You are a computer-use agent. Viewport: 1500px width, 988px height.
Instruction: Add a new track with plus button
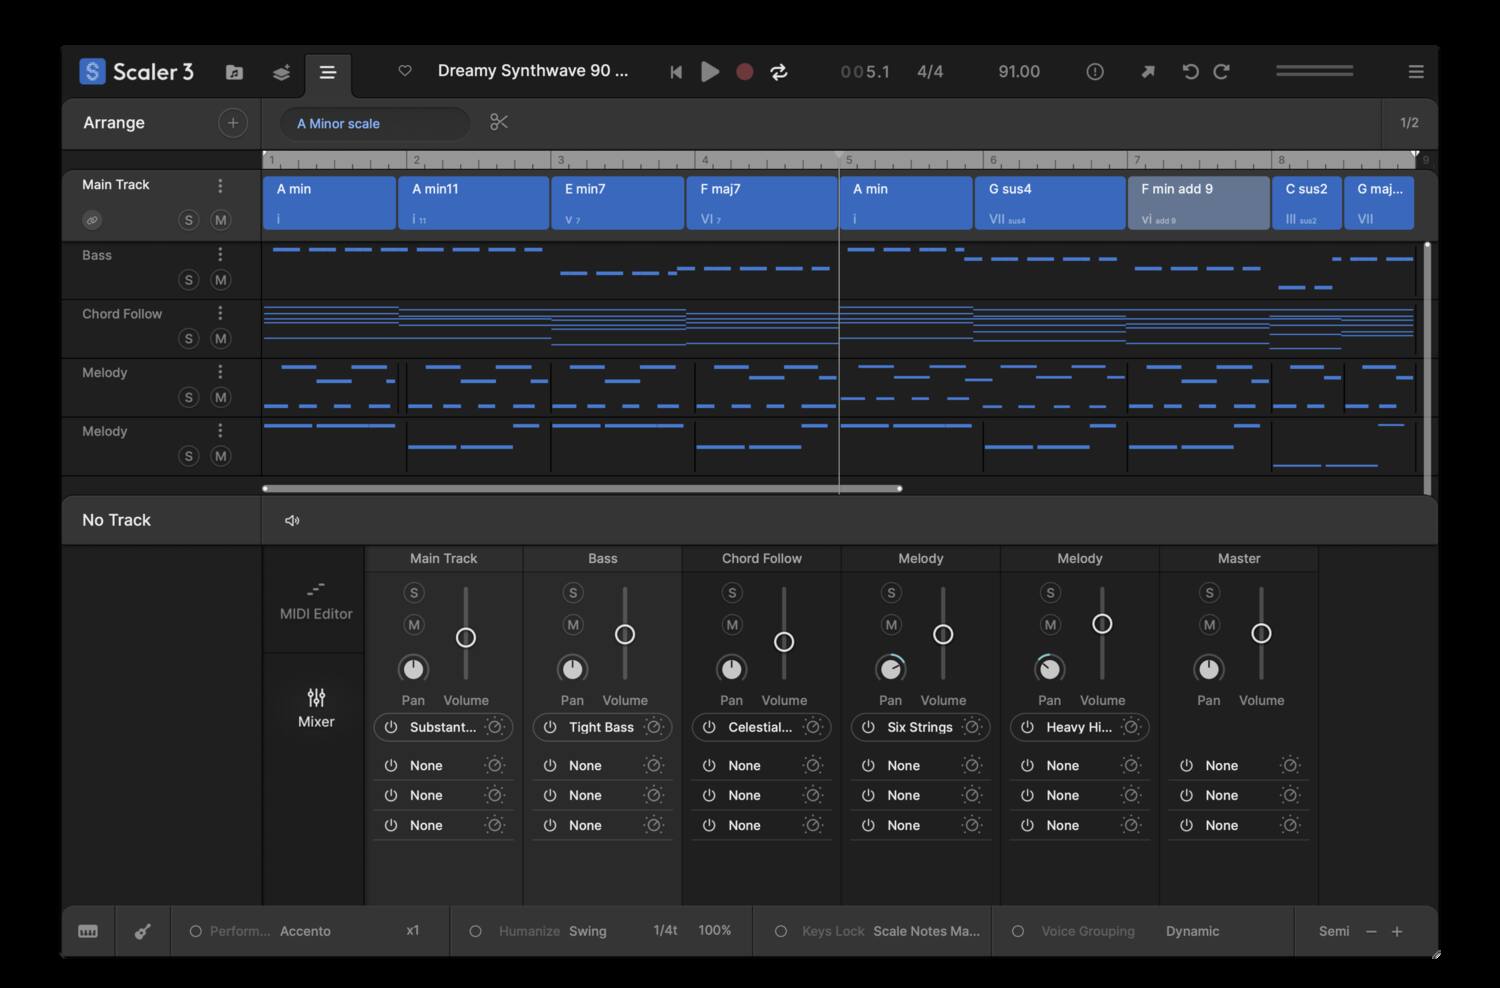click(x=232, y=122)
